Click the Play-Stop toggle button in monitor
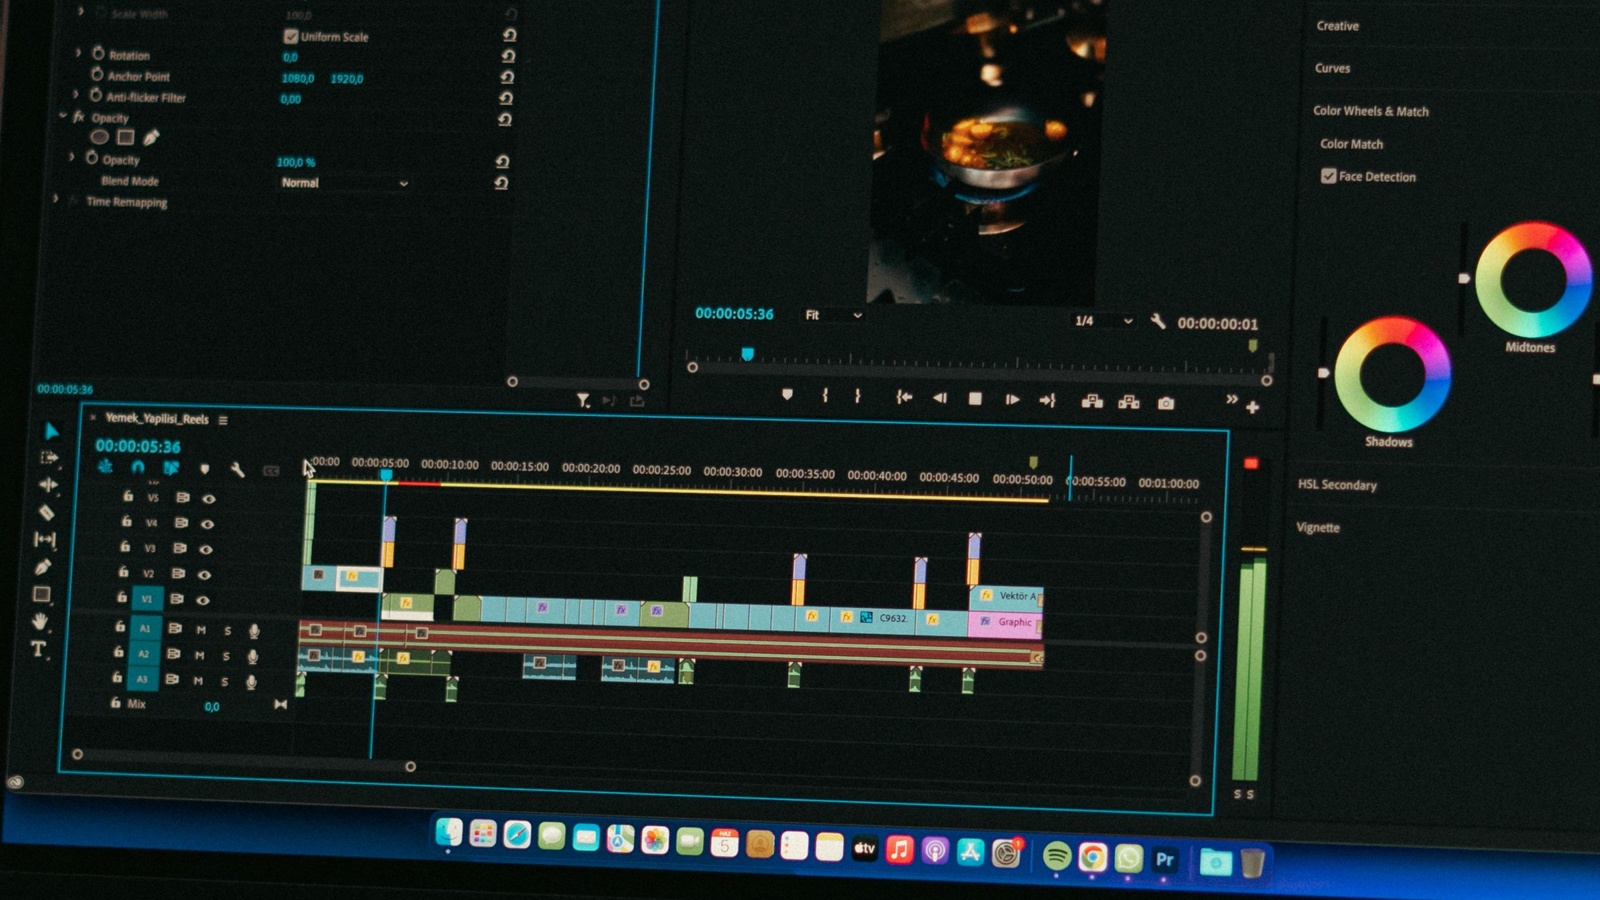The width and height of the screenshot is (1600, 900). coord(975,399)
